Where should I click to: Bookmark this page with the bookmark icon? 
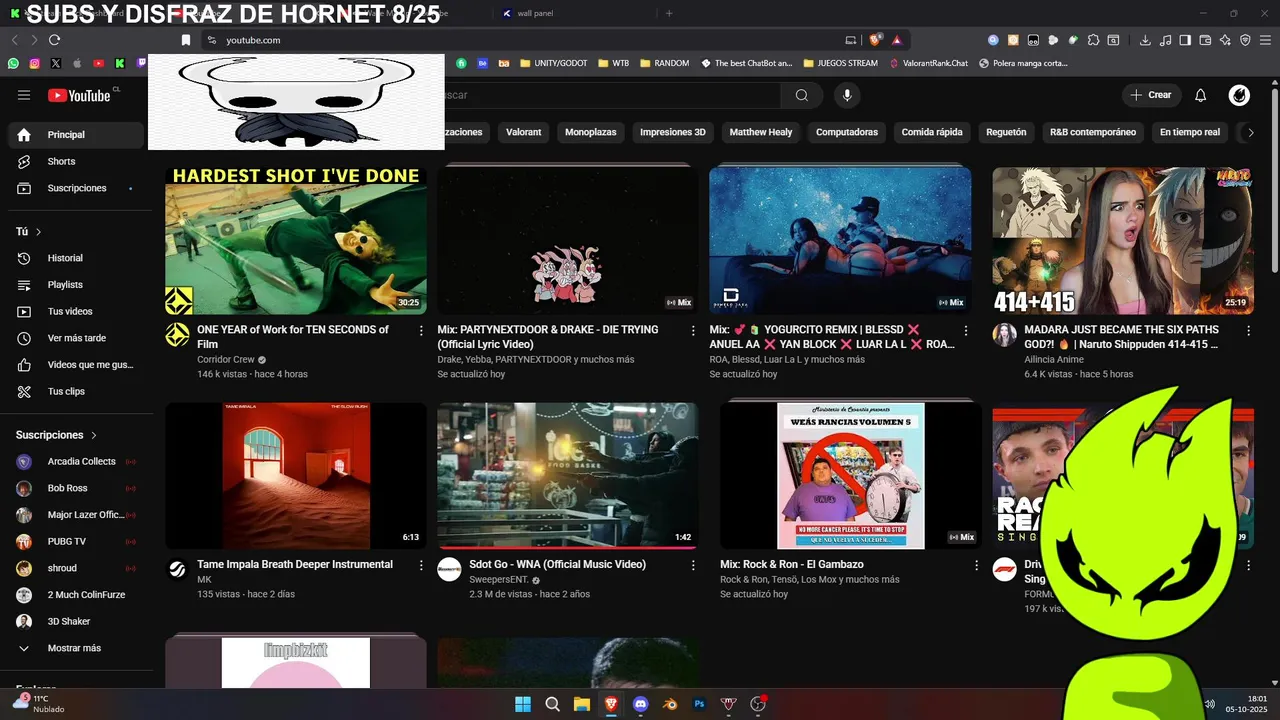[186, 40]
